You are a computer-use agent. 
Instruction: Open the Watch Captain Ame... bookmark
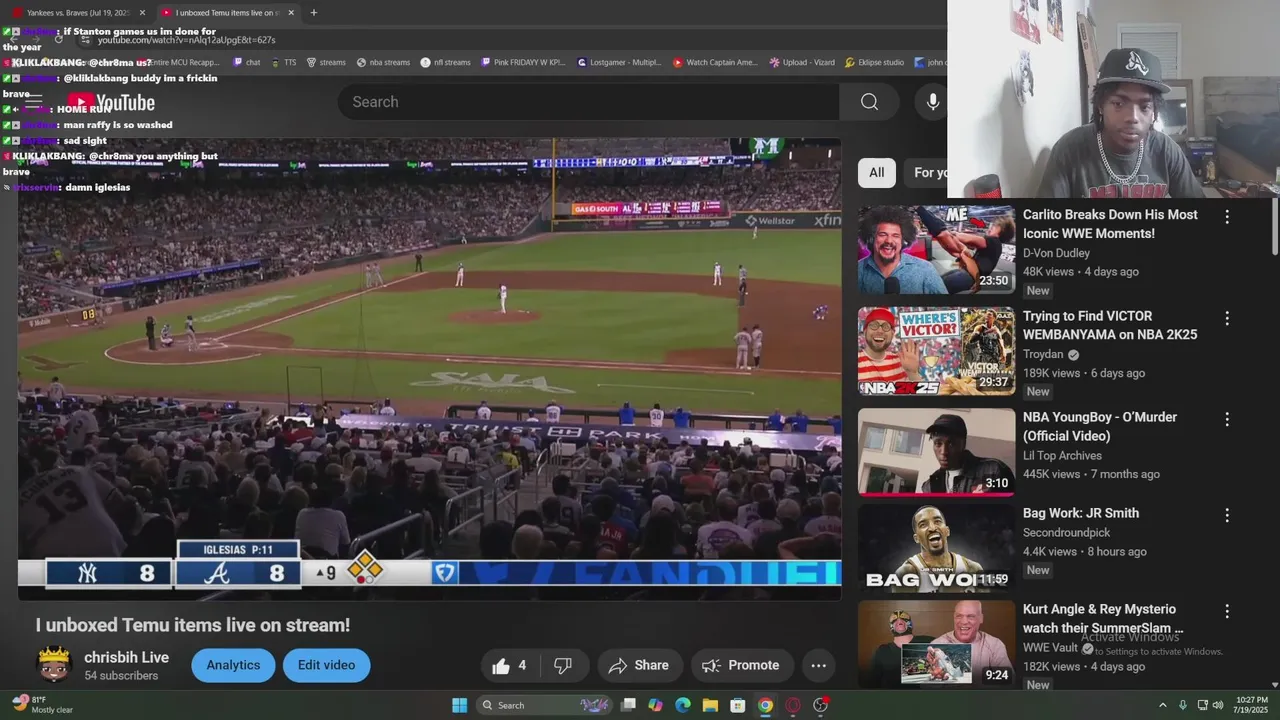(715, 62)
